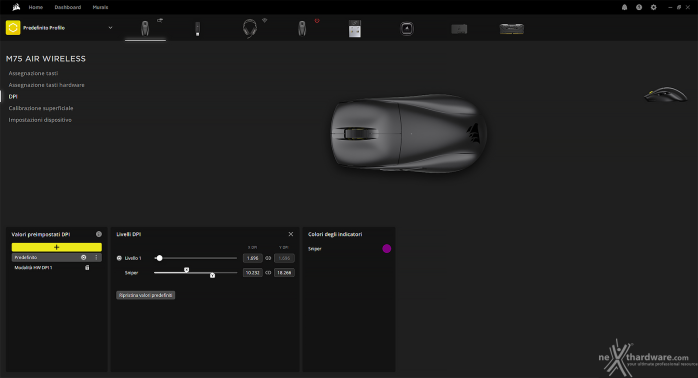Click the Livello 1 label
The width and height of the screenshot is (698, 378).
[133, 258]
